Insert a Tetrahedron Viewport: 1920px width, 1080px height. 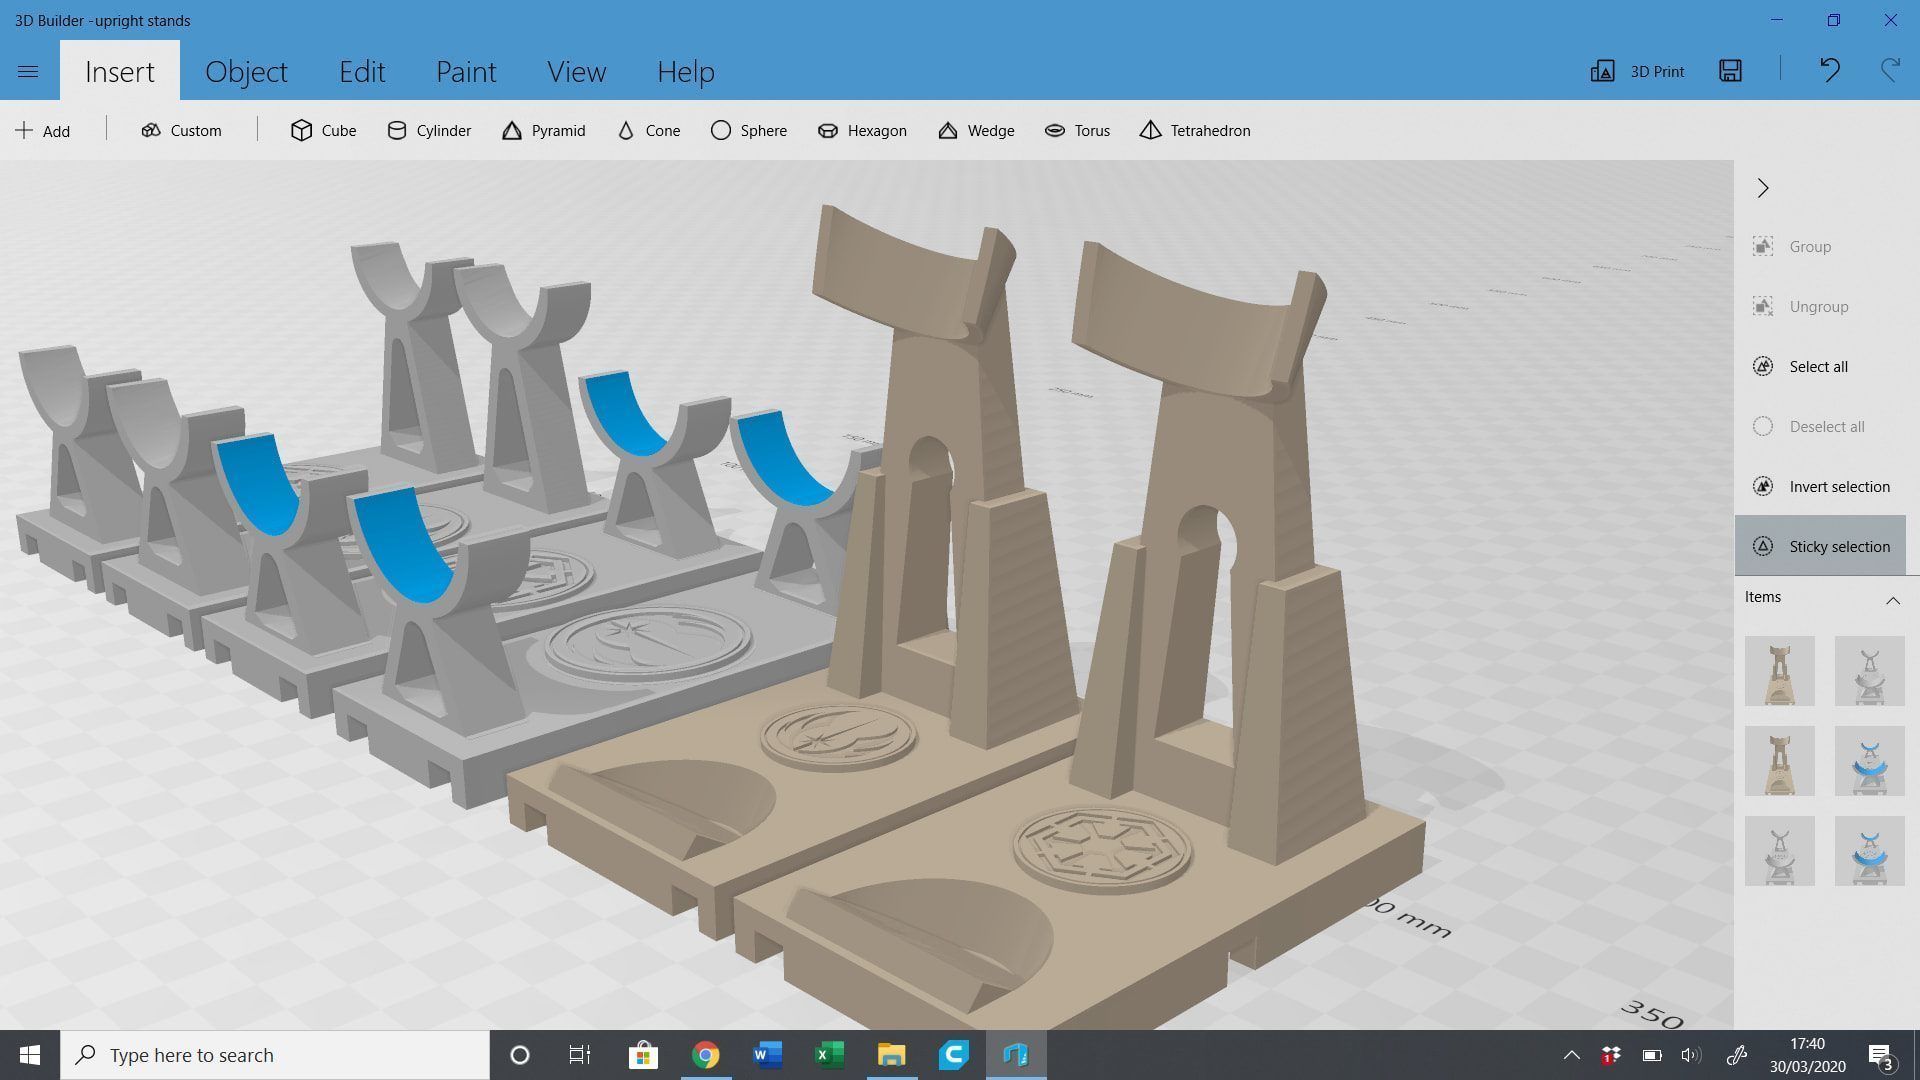coord(1195,131)
